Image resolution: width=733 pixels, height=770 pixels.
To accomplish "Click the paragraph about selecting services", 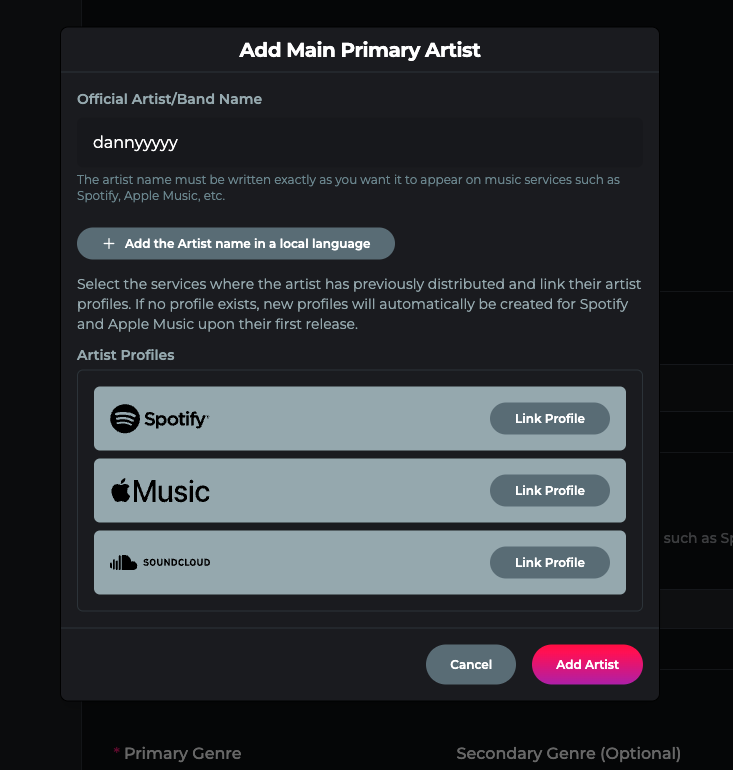I will (x=359, y=304).
